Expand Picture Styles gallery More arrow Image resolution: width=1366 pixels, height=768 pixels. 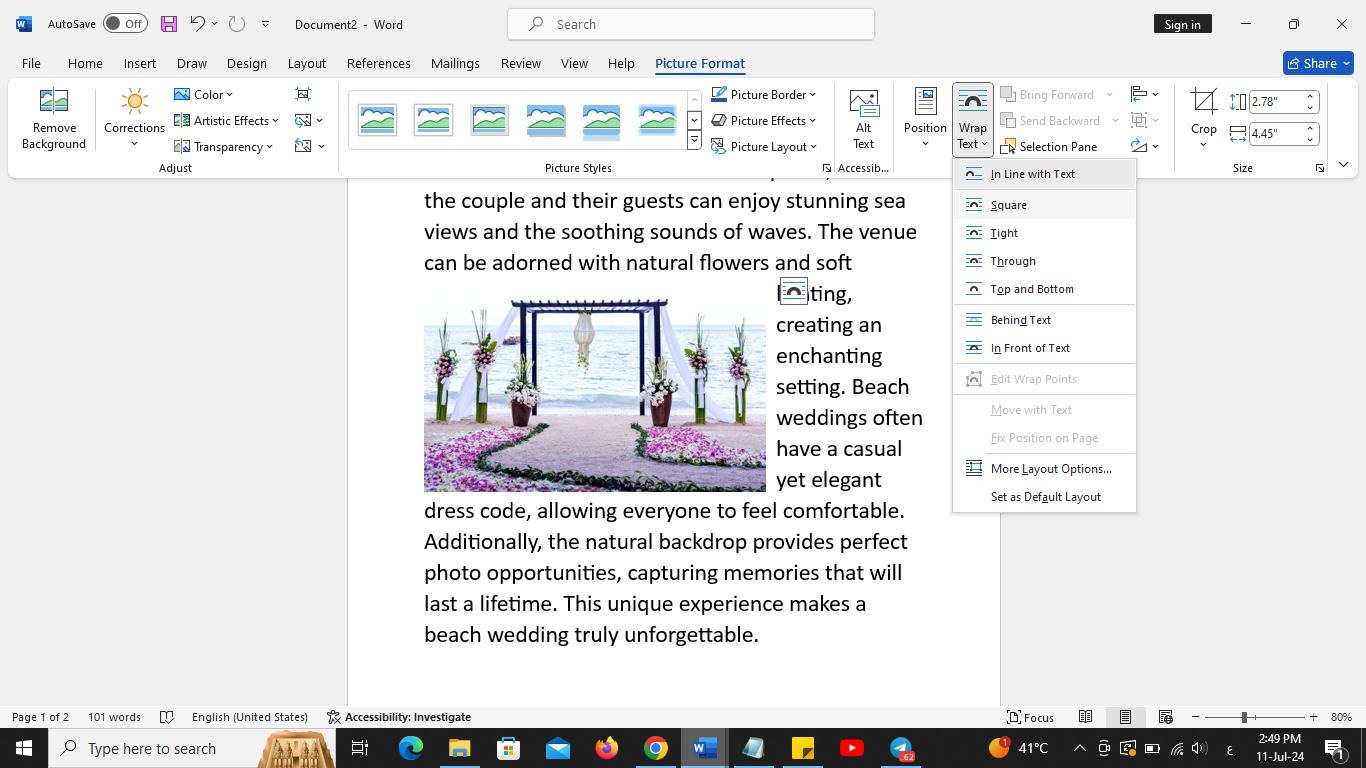coord(694,141)
